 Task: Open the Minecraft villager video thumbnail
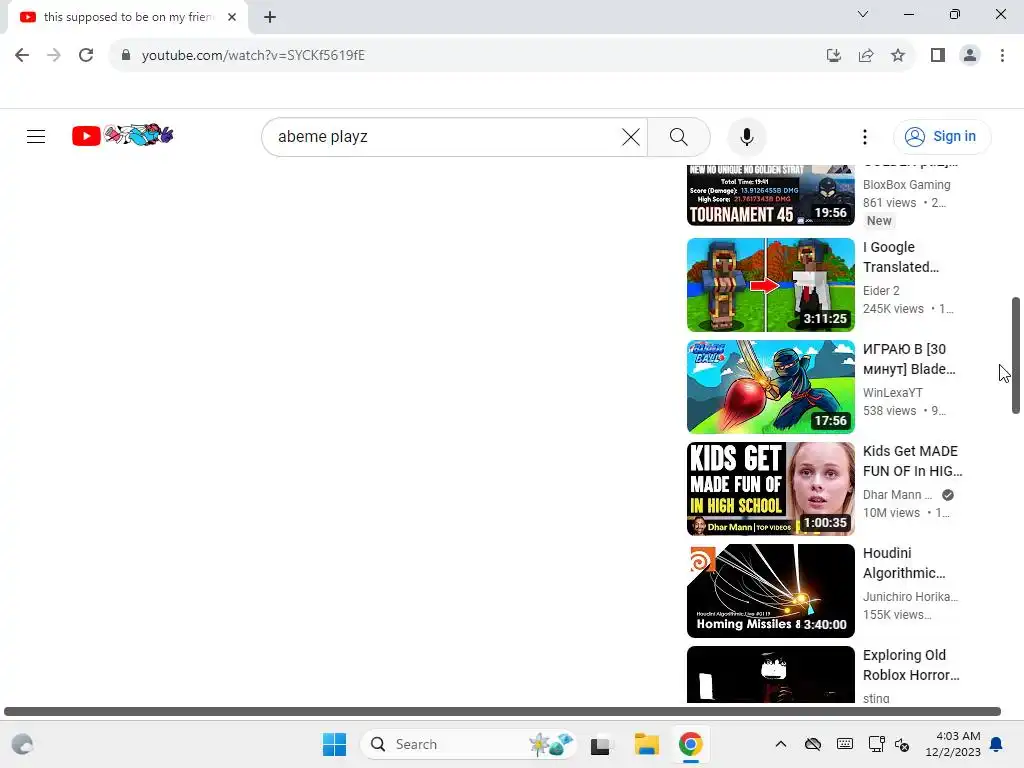[771, 285]
